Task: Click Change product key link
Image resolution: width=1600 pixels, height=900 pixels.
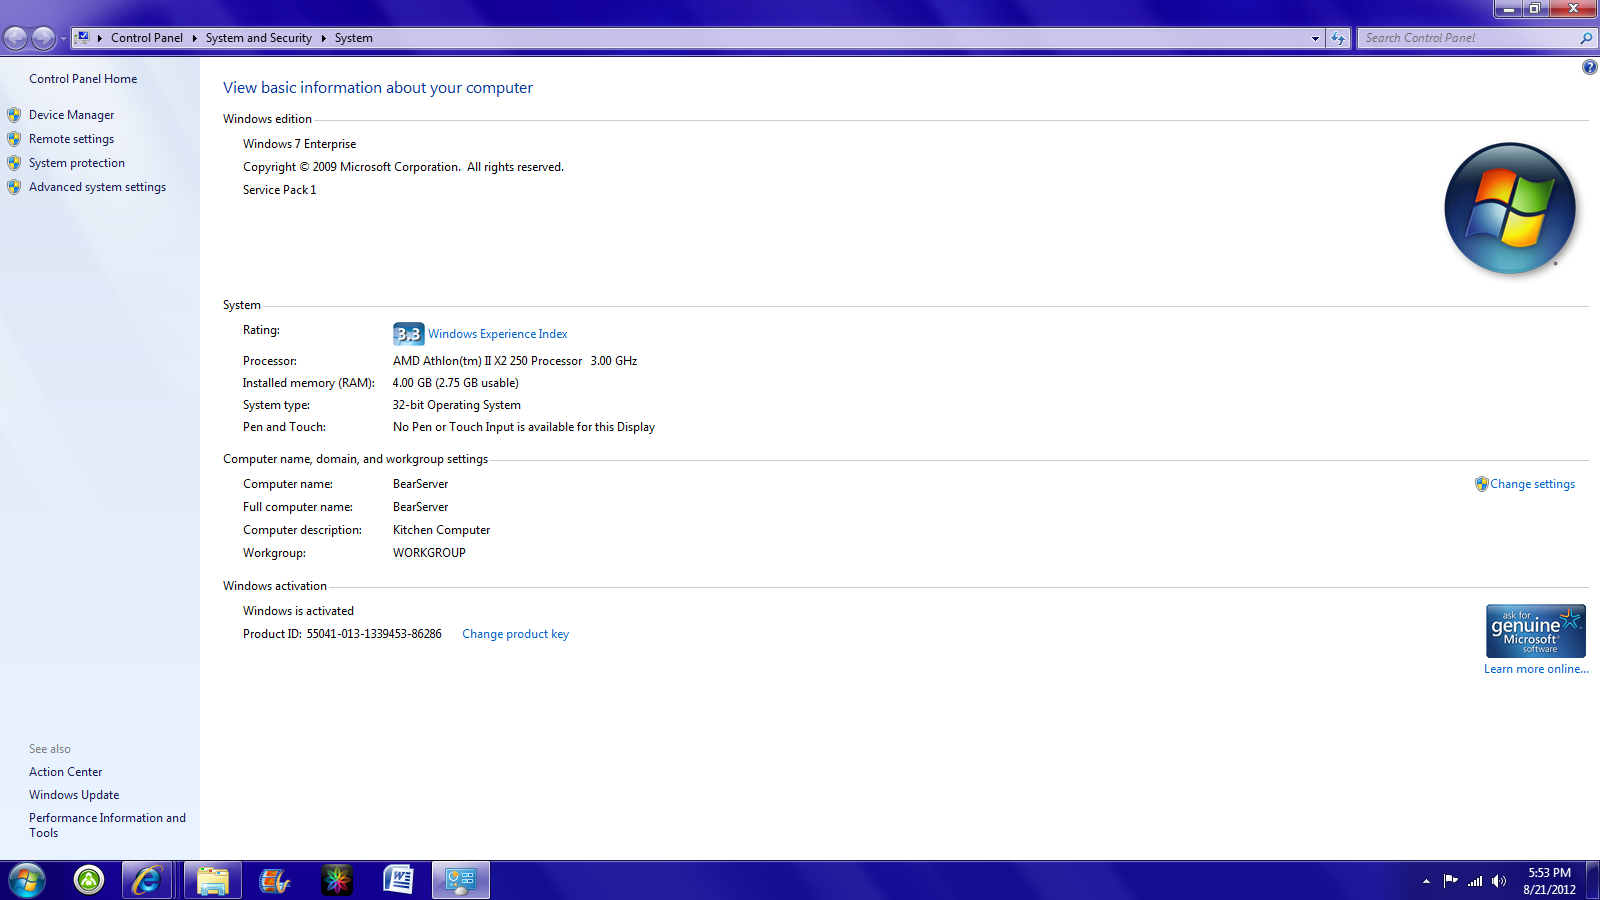Action: tap(515, 634)
